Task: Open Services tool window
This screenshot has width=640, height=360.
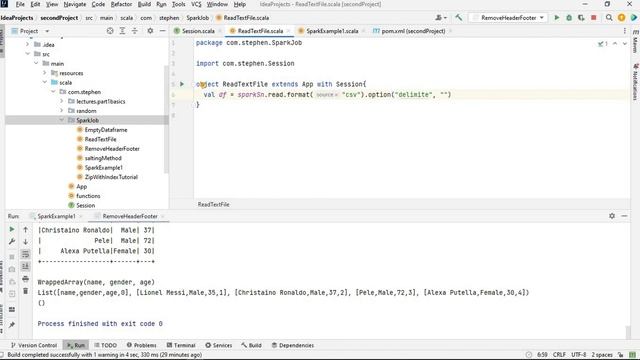Action: click(218, 345)
